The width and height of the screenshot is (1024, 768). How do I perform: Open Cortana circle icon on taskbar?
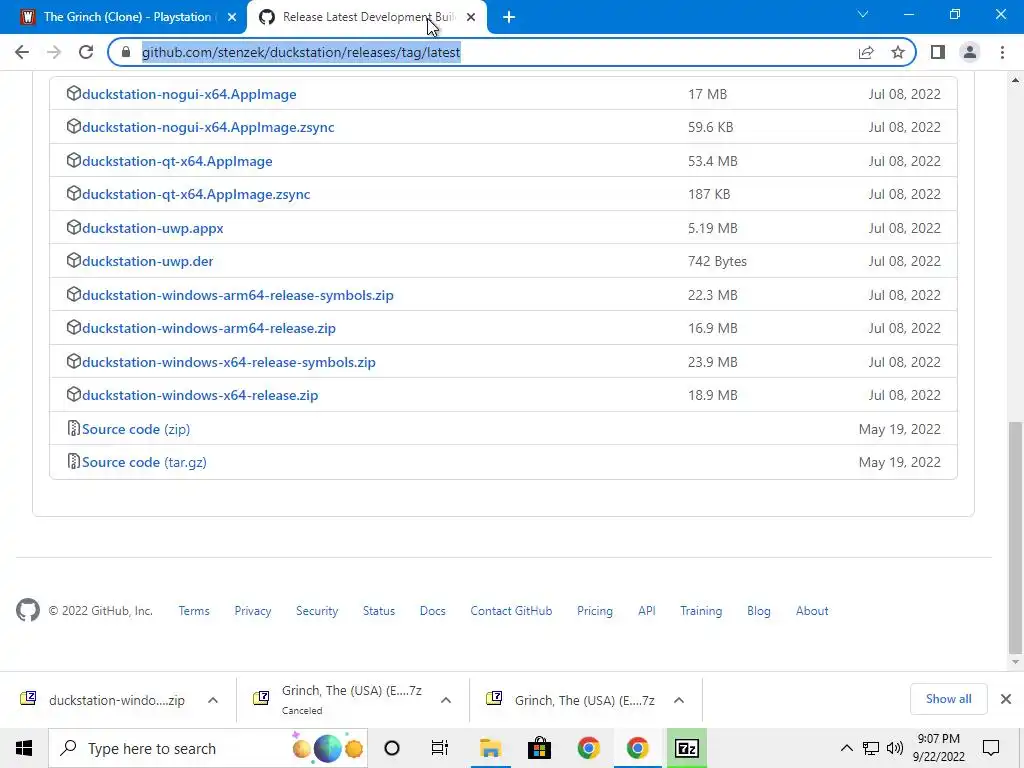point(392,748)
